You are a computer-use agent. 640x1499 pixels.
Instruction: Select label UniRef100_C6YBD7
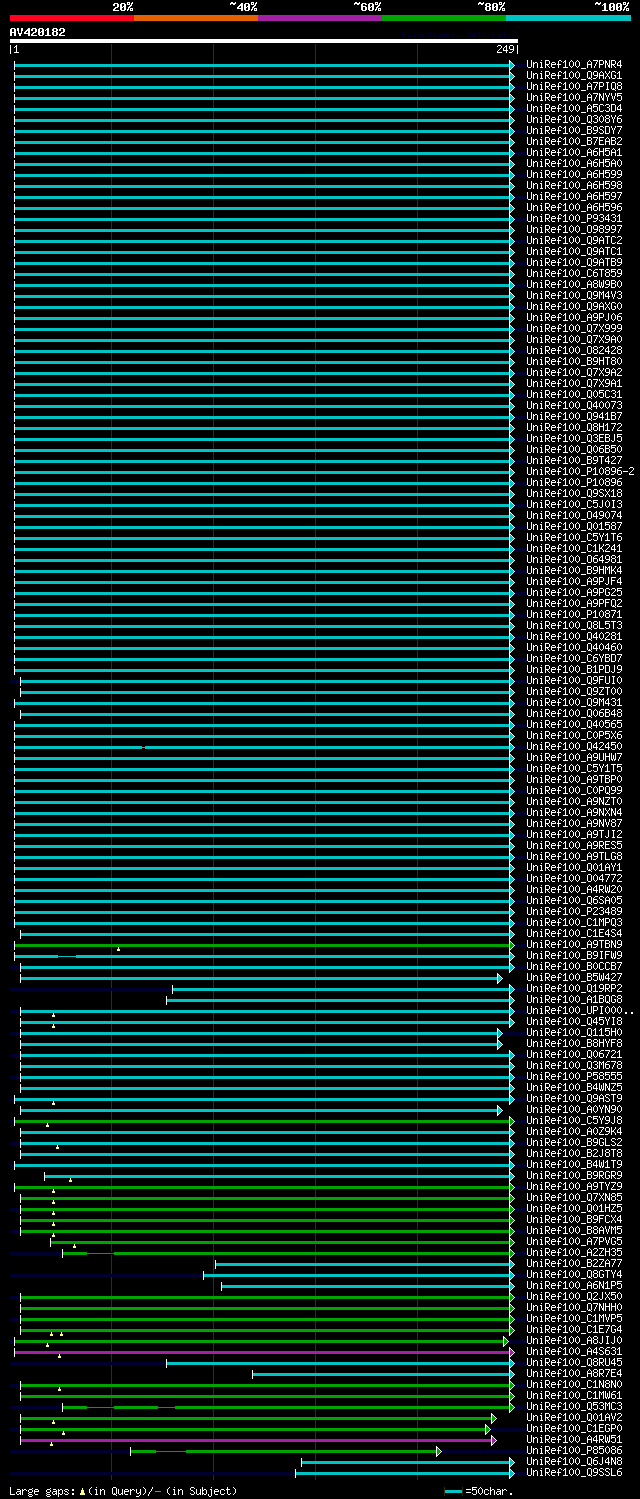pos(574,658)
